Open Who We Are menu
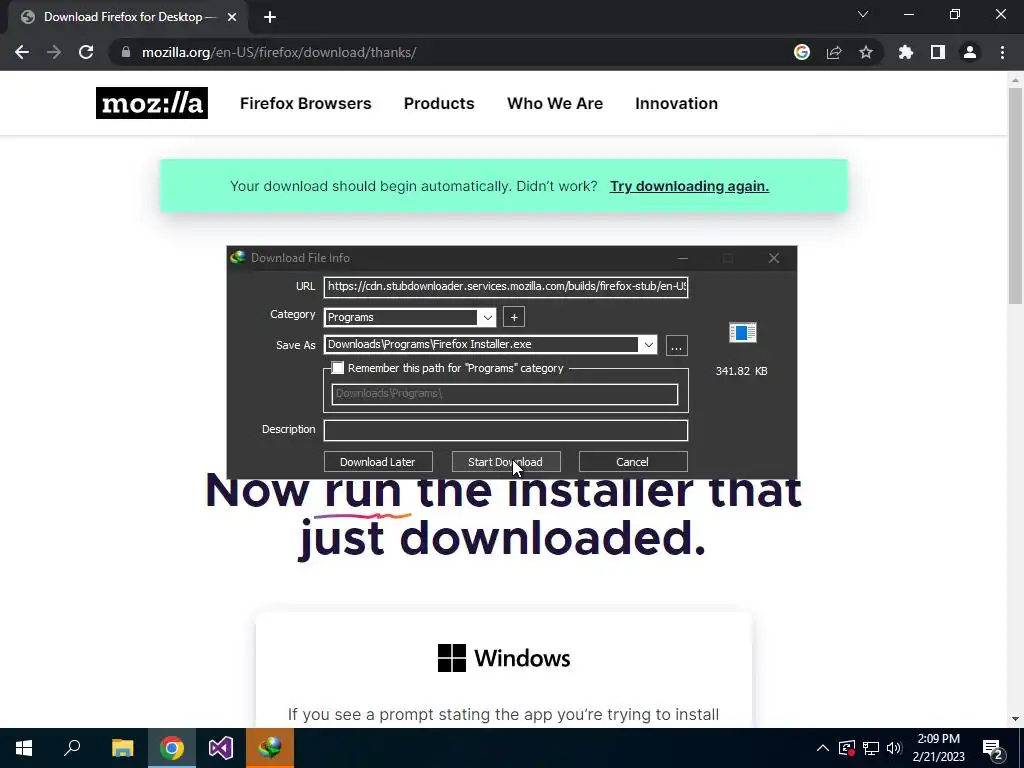Viewport: 1024px width, 768px height. tap(555, 103)
